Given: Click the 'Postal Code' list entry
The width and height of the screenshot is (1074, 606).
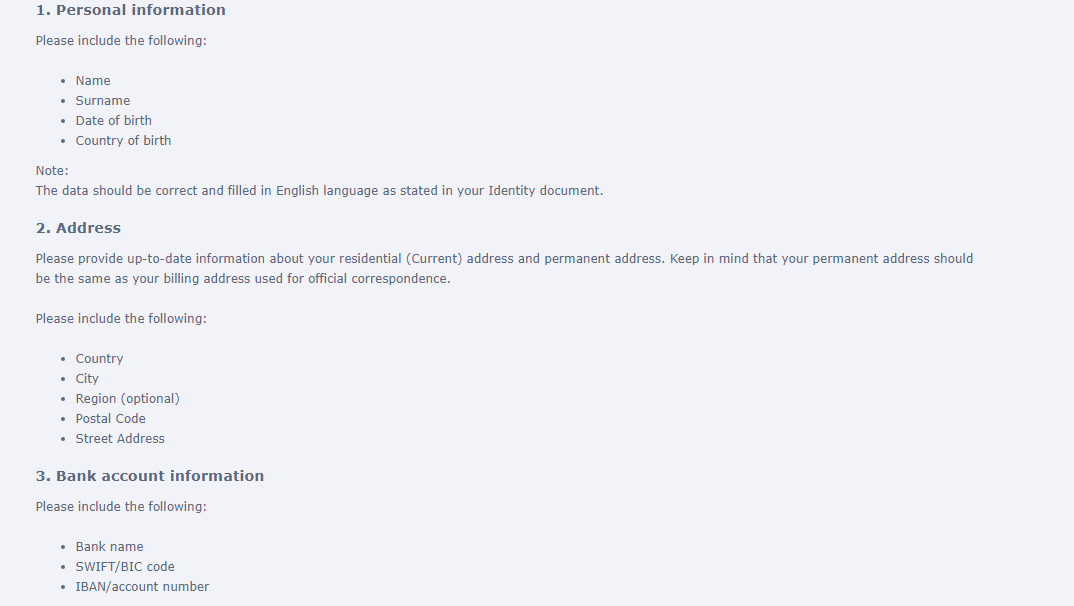Looking at the screenshot, I should coord(110,418).
